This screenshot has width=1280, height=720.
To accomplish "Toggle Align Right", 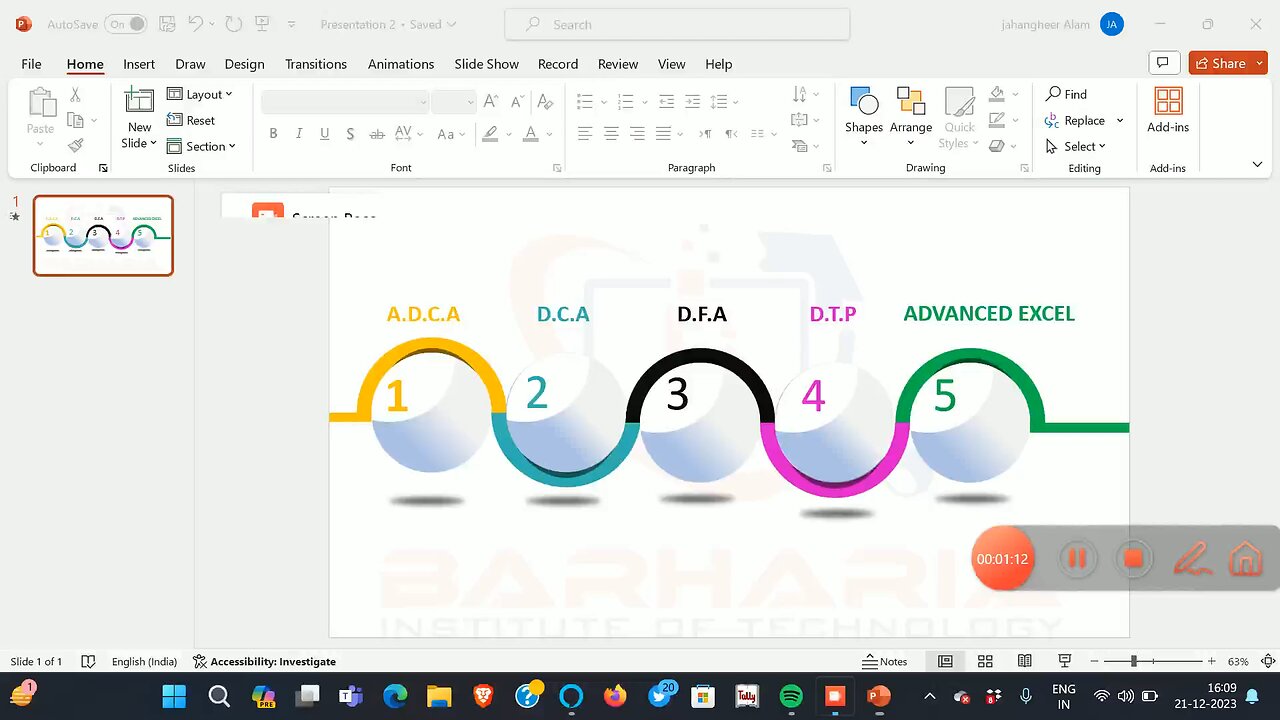I will point(637,134).
